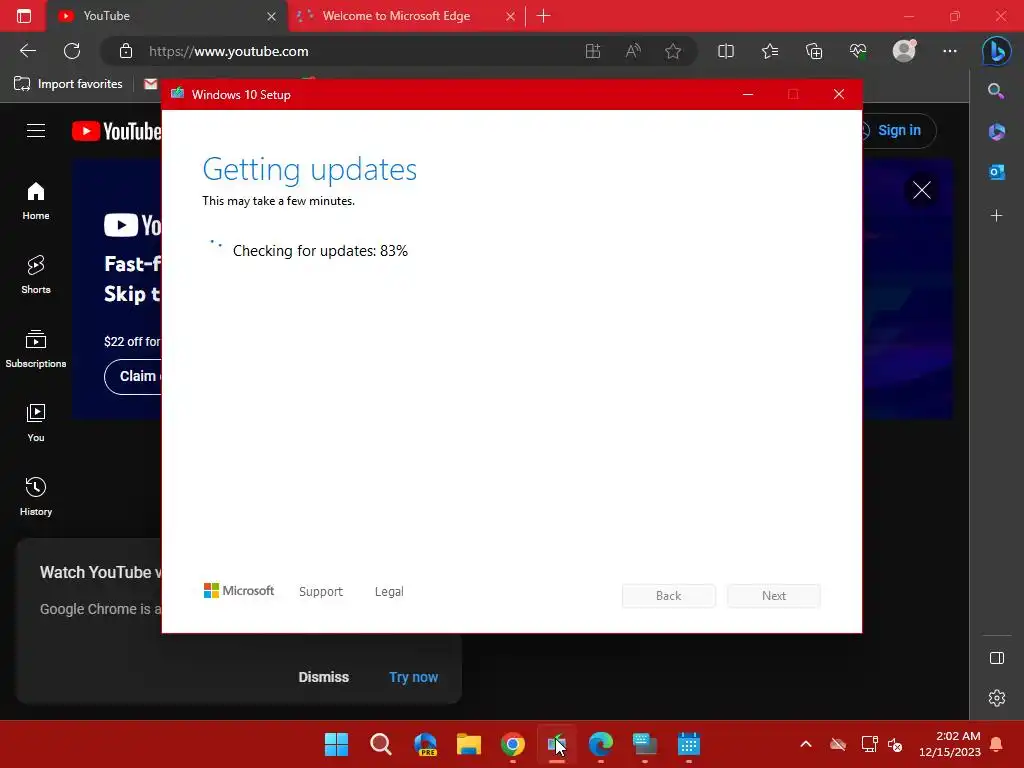Viewport: 1024px width, 768px height.
Task: Open the Favorites list icon
Action: pyautogui.click(x=770, y=51)
